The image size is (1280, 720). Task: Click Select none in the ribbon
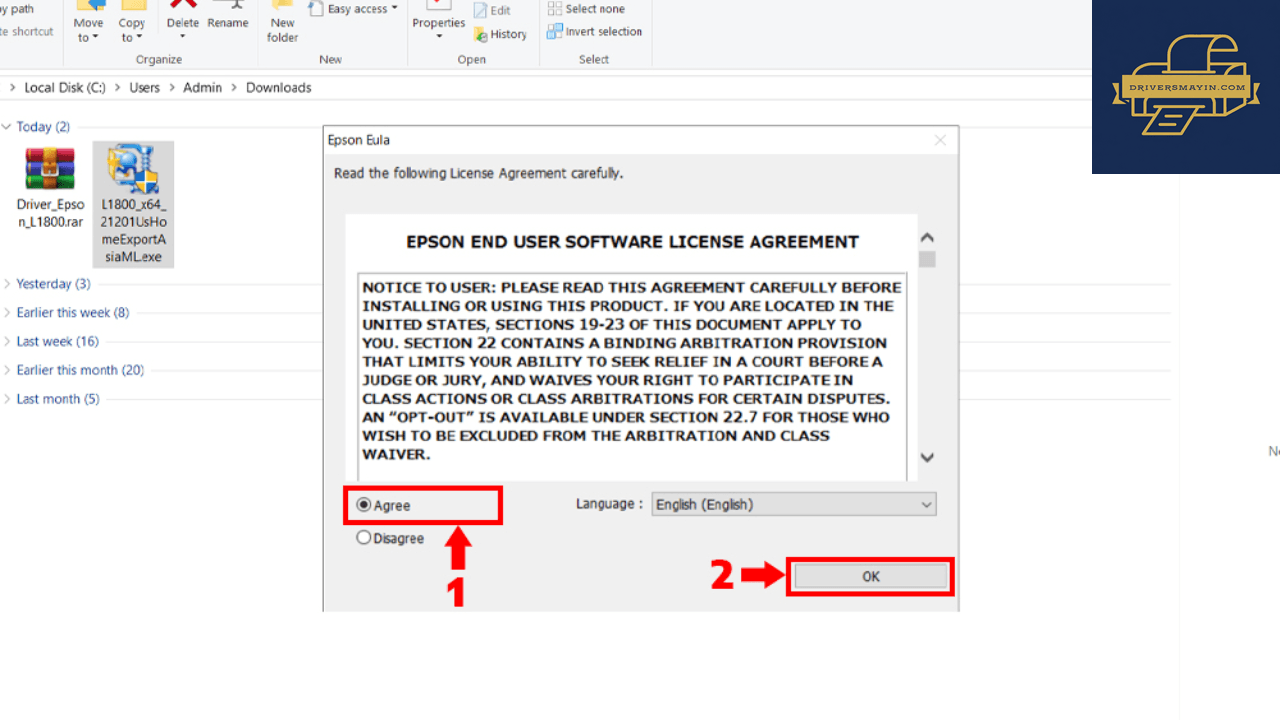[586, 9]
